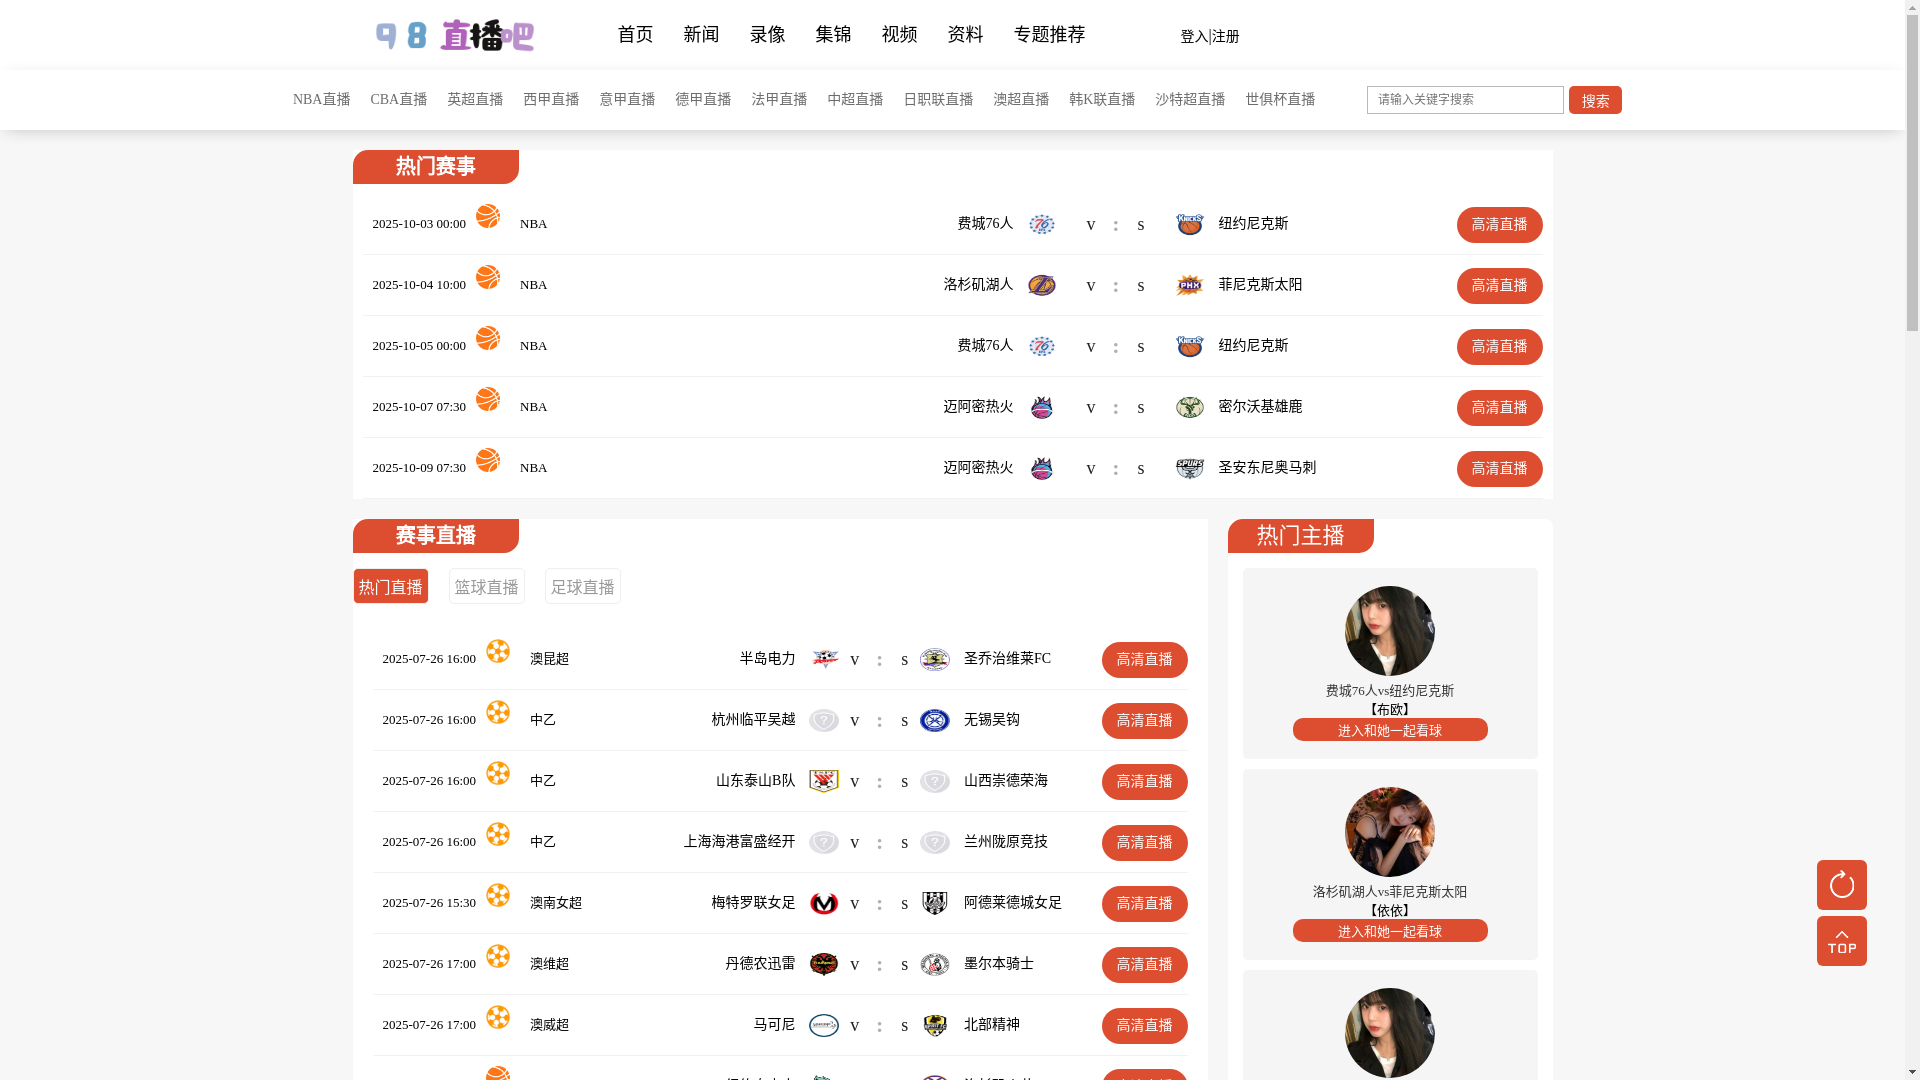Open the 首页 menu item
1920x1080 pixels.
[635, 35]
